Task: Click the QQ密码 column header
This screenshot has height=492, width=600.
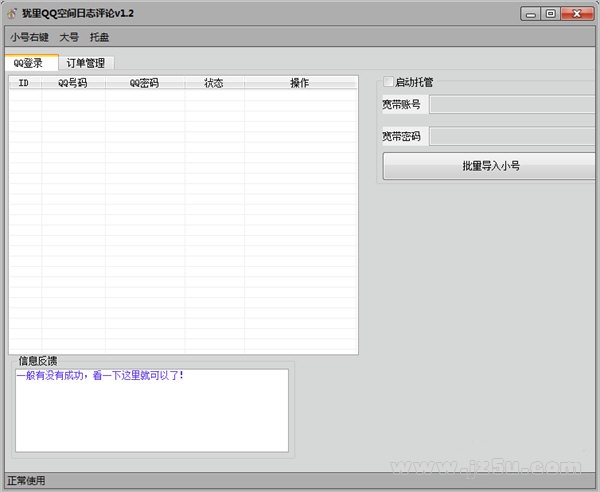Action: click(145, 83)
